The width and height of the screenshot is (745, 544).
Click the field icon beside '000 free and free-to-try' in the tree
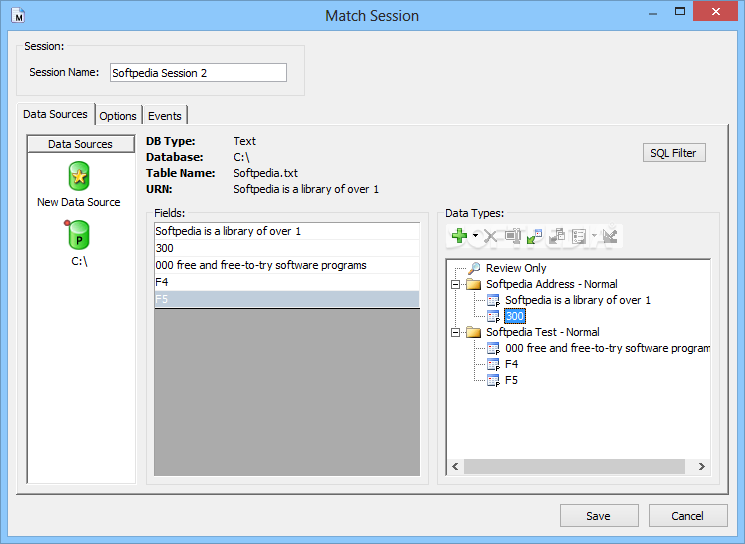493,348
